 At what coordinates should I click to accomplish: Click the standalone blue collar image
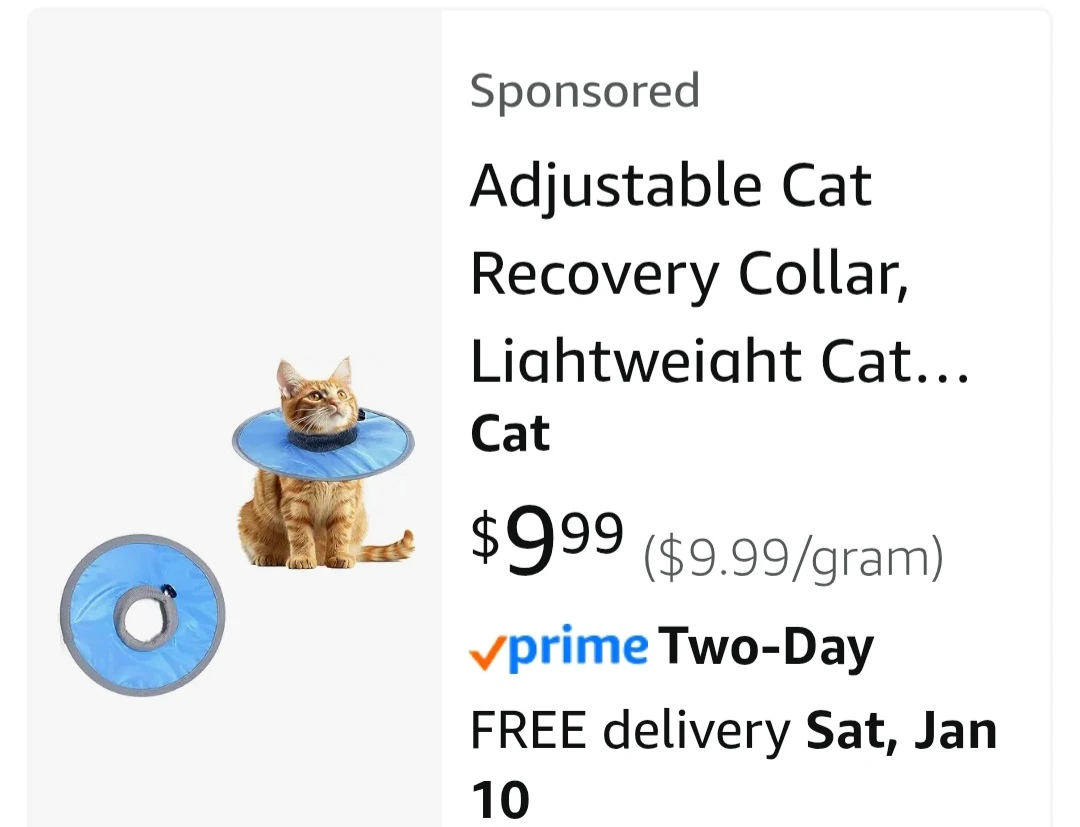(143, 615)
